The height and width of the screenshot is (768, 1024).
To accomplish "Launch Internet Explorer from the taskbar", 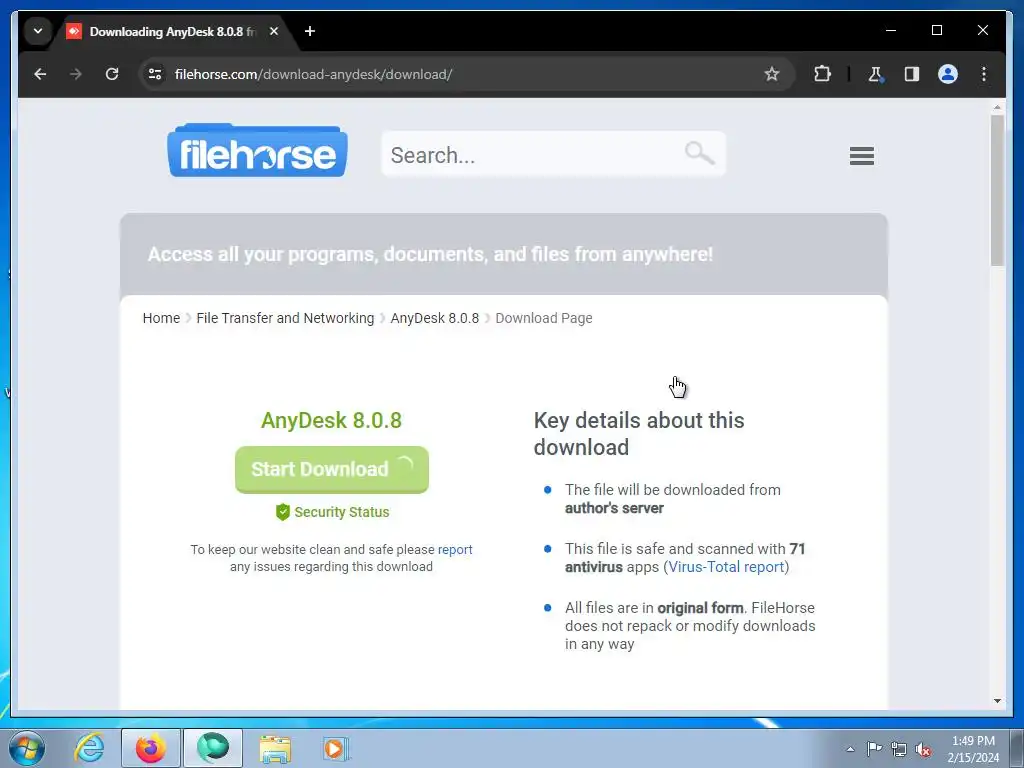I will (89, 748).
